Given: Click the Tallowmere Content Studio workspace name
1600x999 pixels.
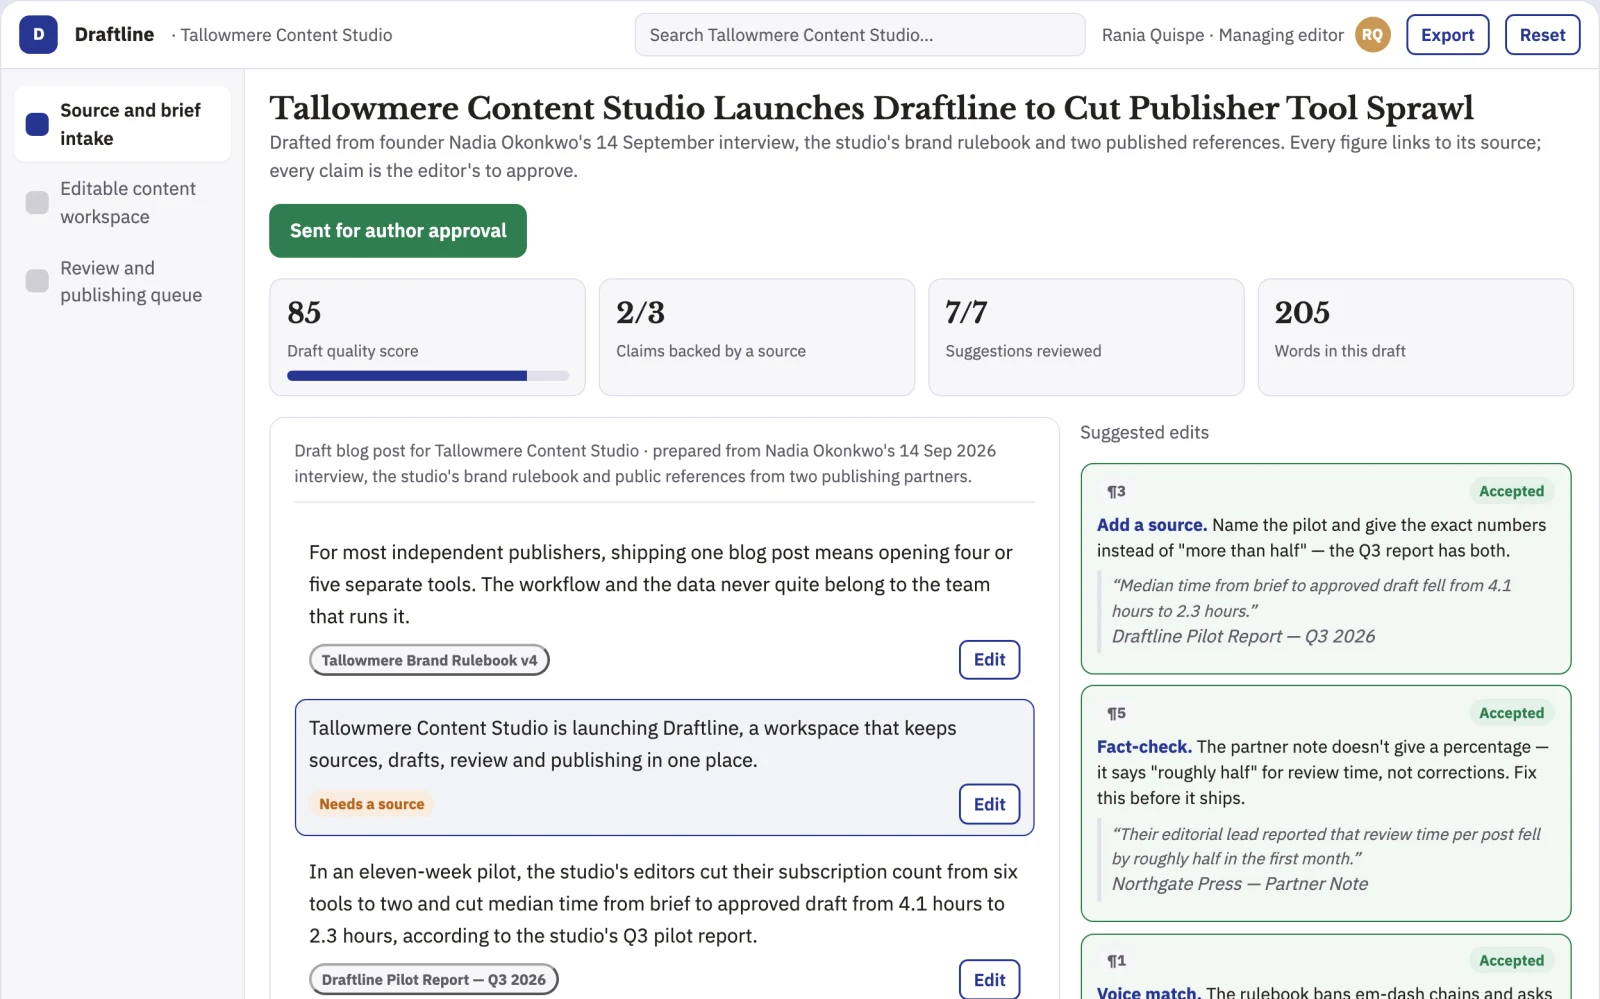Looking at the screenshot, I should click(x=286, y=35).
